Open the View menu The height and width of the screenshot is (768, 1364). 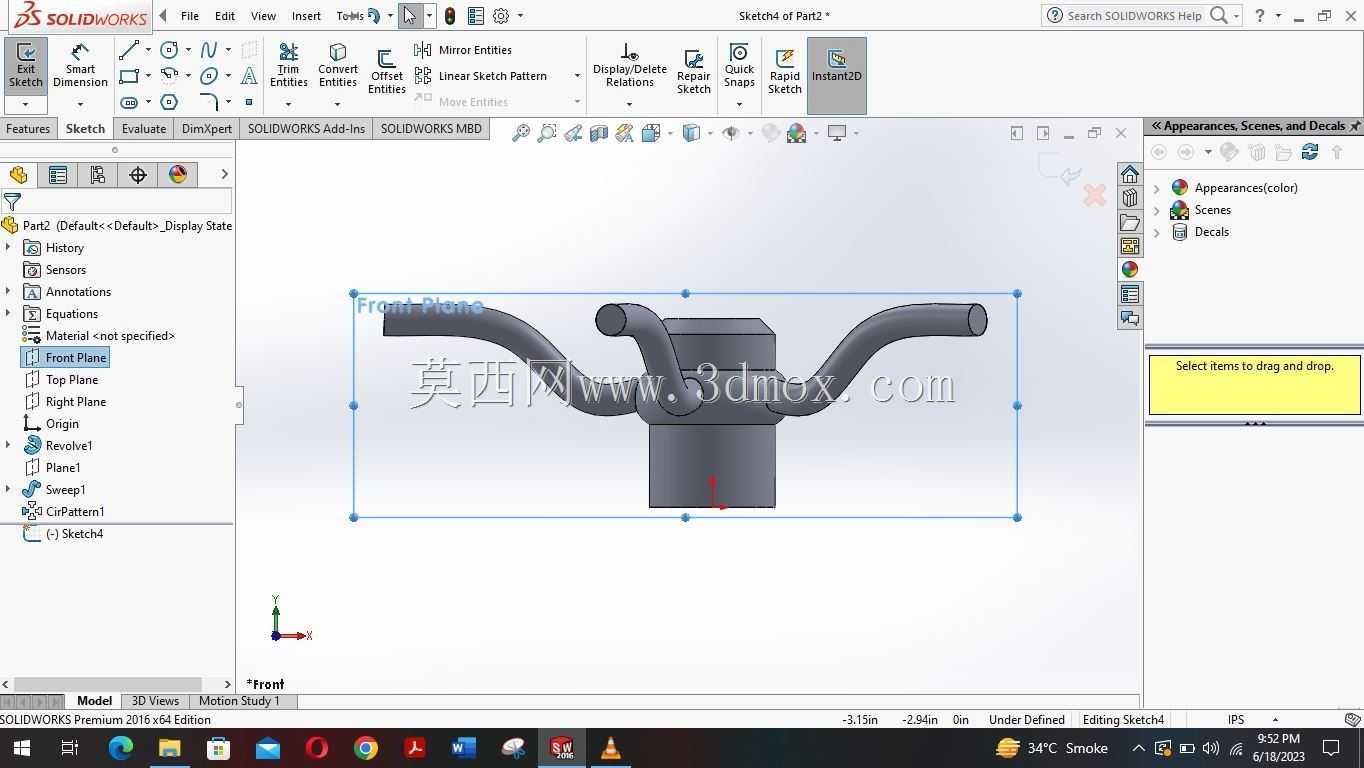click(263, 16)
